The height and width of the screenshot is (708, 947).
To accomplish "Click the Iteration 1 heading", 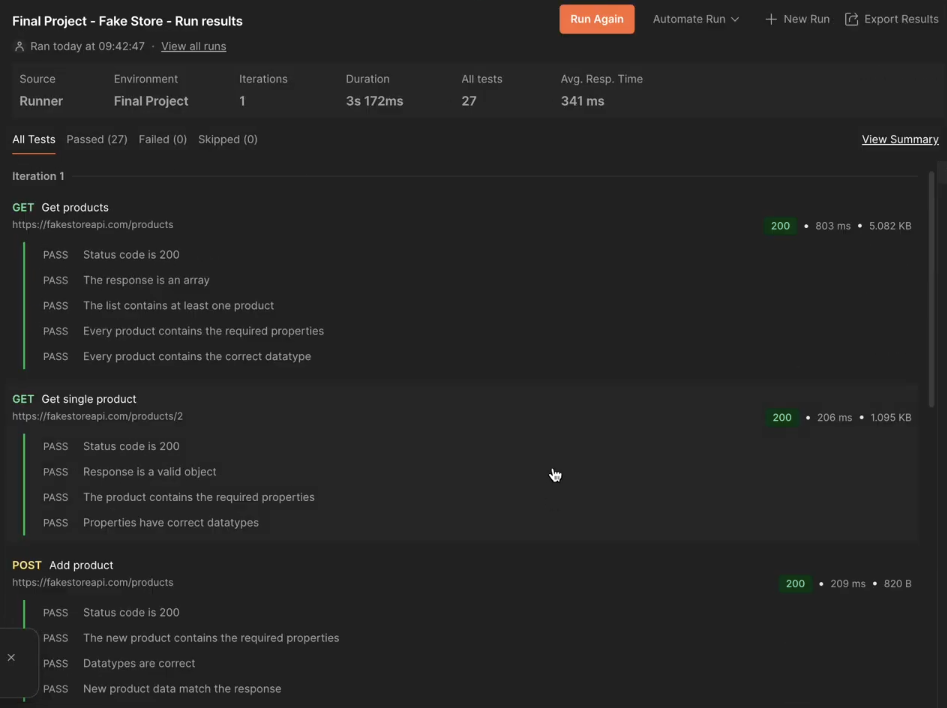I will [x=38, y=176].
